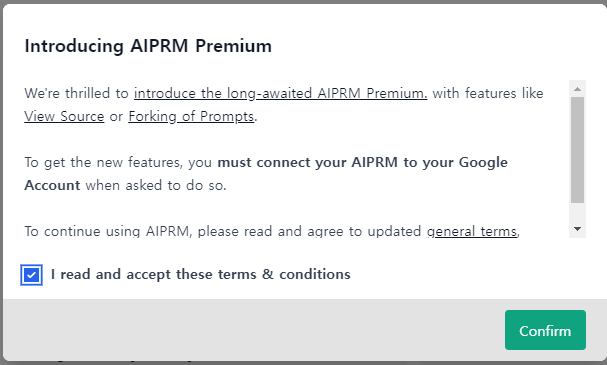The image size is (607, 365).
Task: Click the empty gray footer area
Action: point(252,330)
